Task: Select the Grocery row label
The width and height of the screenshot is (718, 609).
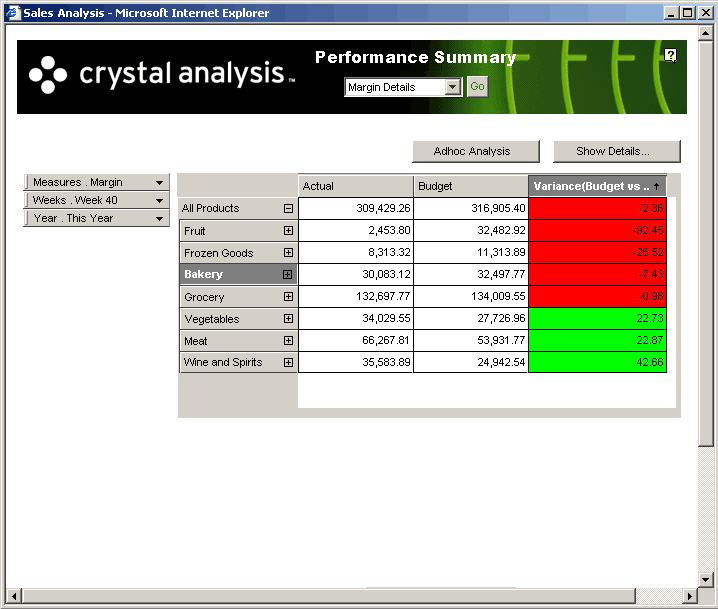Action: point(239,297)
